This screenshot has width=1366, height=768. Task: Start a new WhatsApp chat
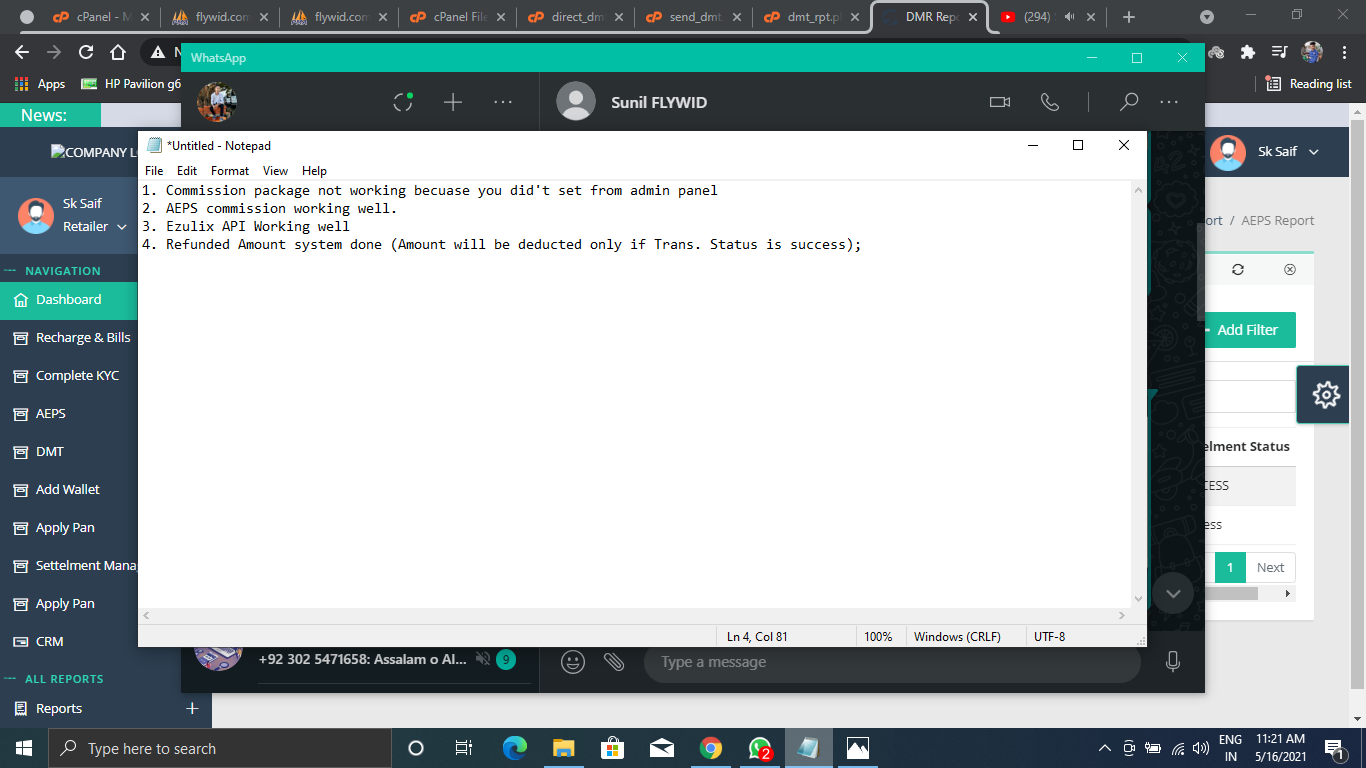453,102
